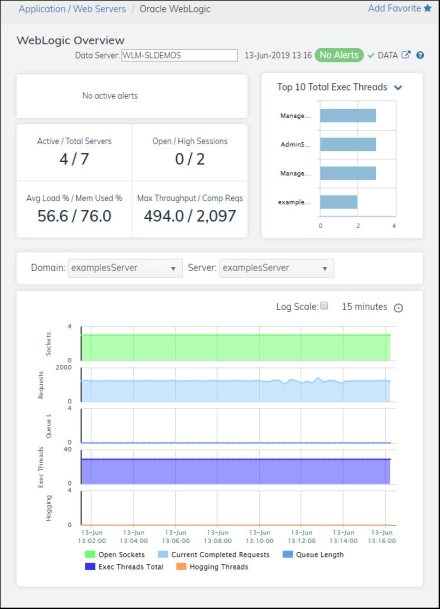This screenshot has height=609, width=440.
Task: Open the Avg Load % / Mem Used % tile
Action: [74, 209]
